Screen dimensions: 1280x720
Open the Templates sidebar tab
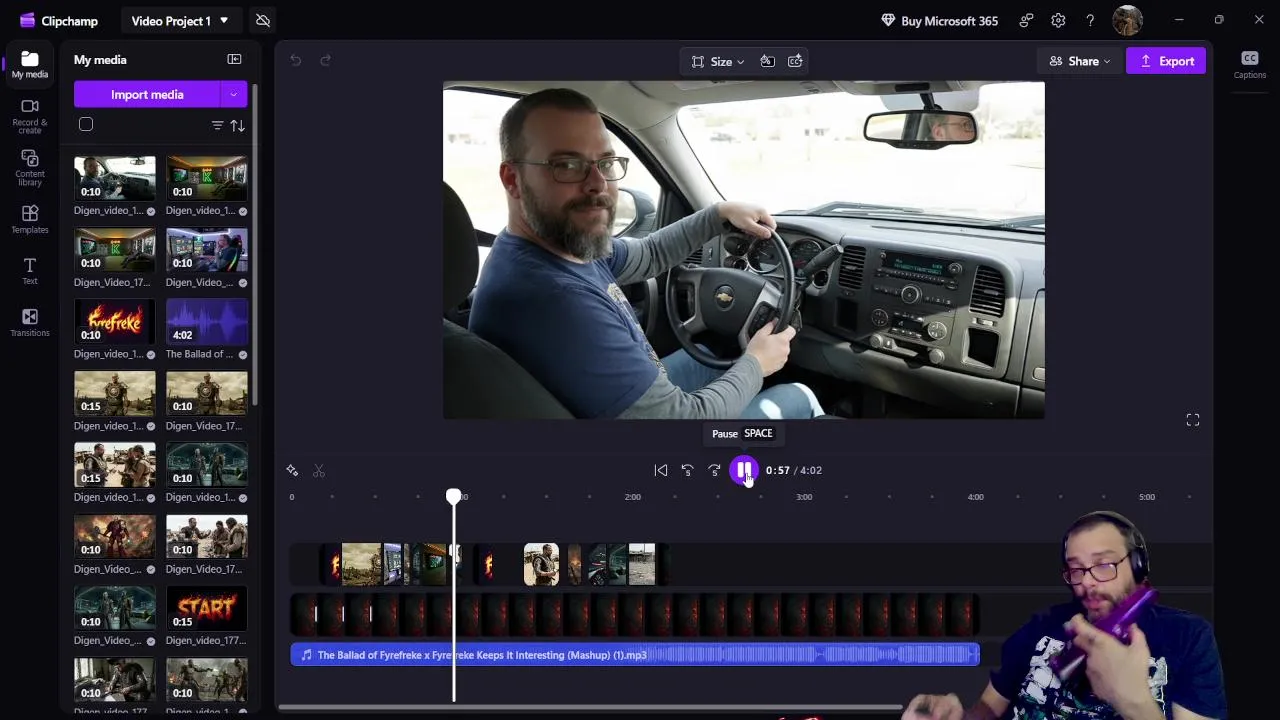click(29, 220)
